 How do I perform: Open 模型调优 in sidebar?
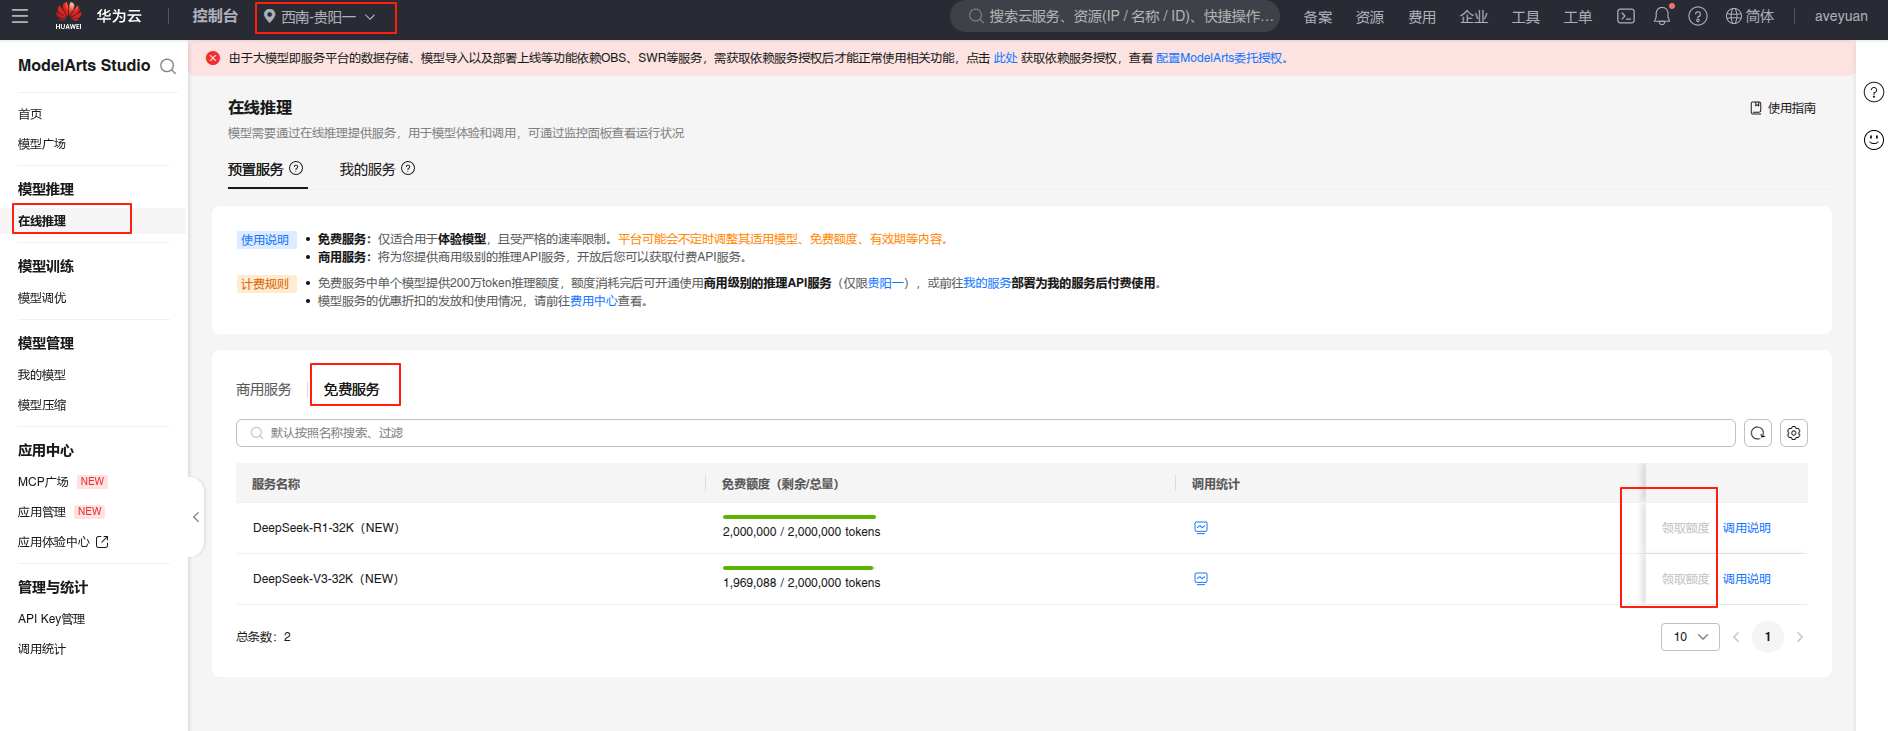click(x=42, y=298)
